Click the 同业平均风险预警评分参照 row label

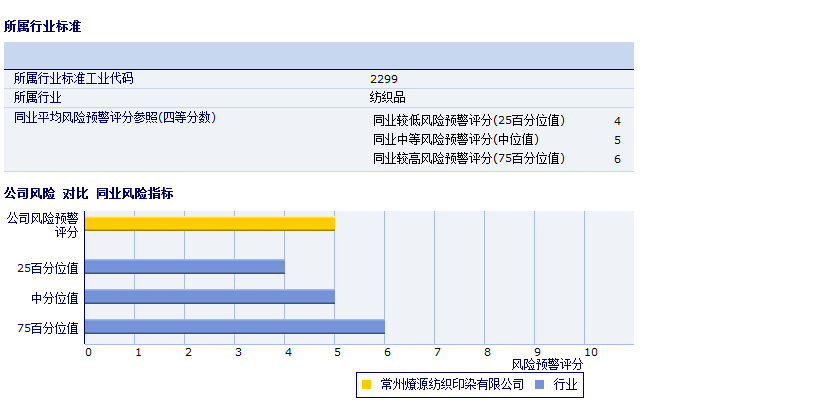click(115, 117)
